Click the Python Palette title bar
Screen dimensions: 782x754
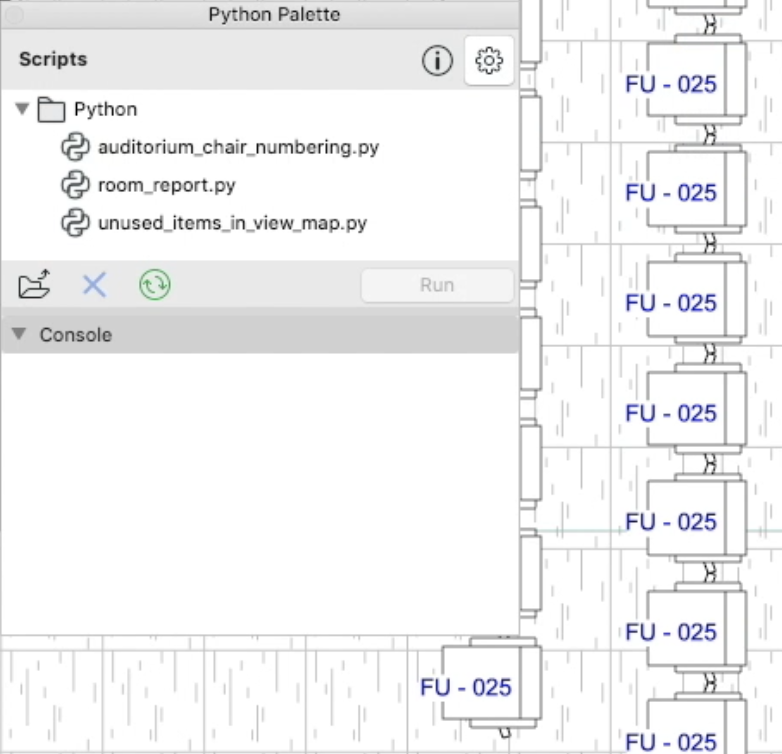pos(273,14)
